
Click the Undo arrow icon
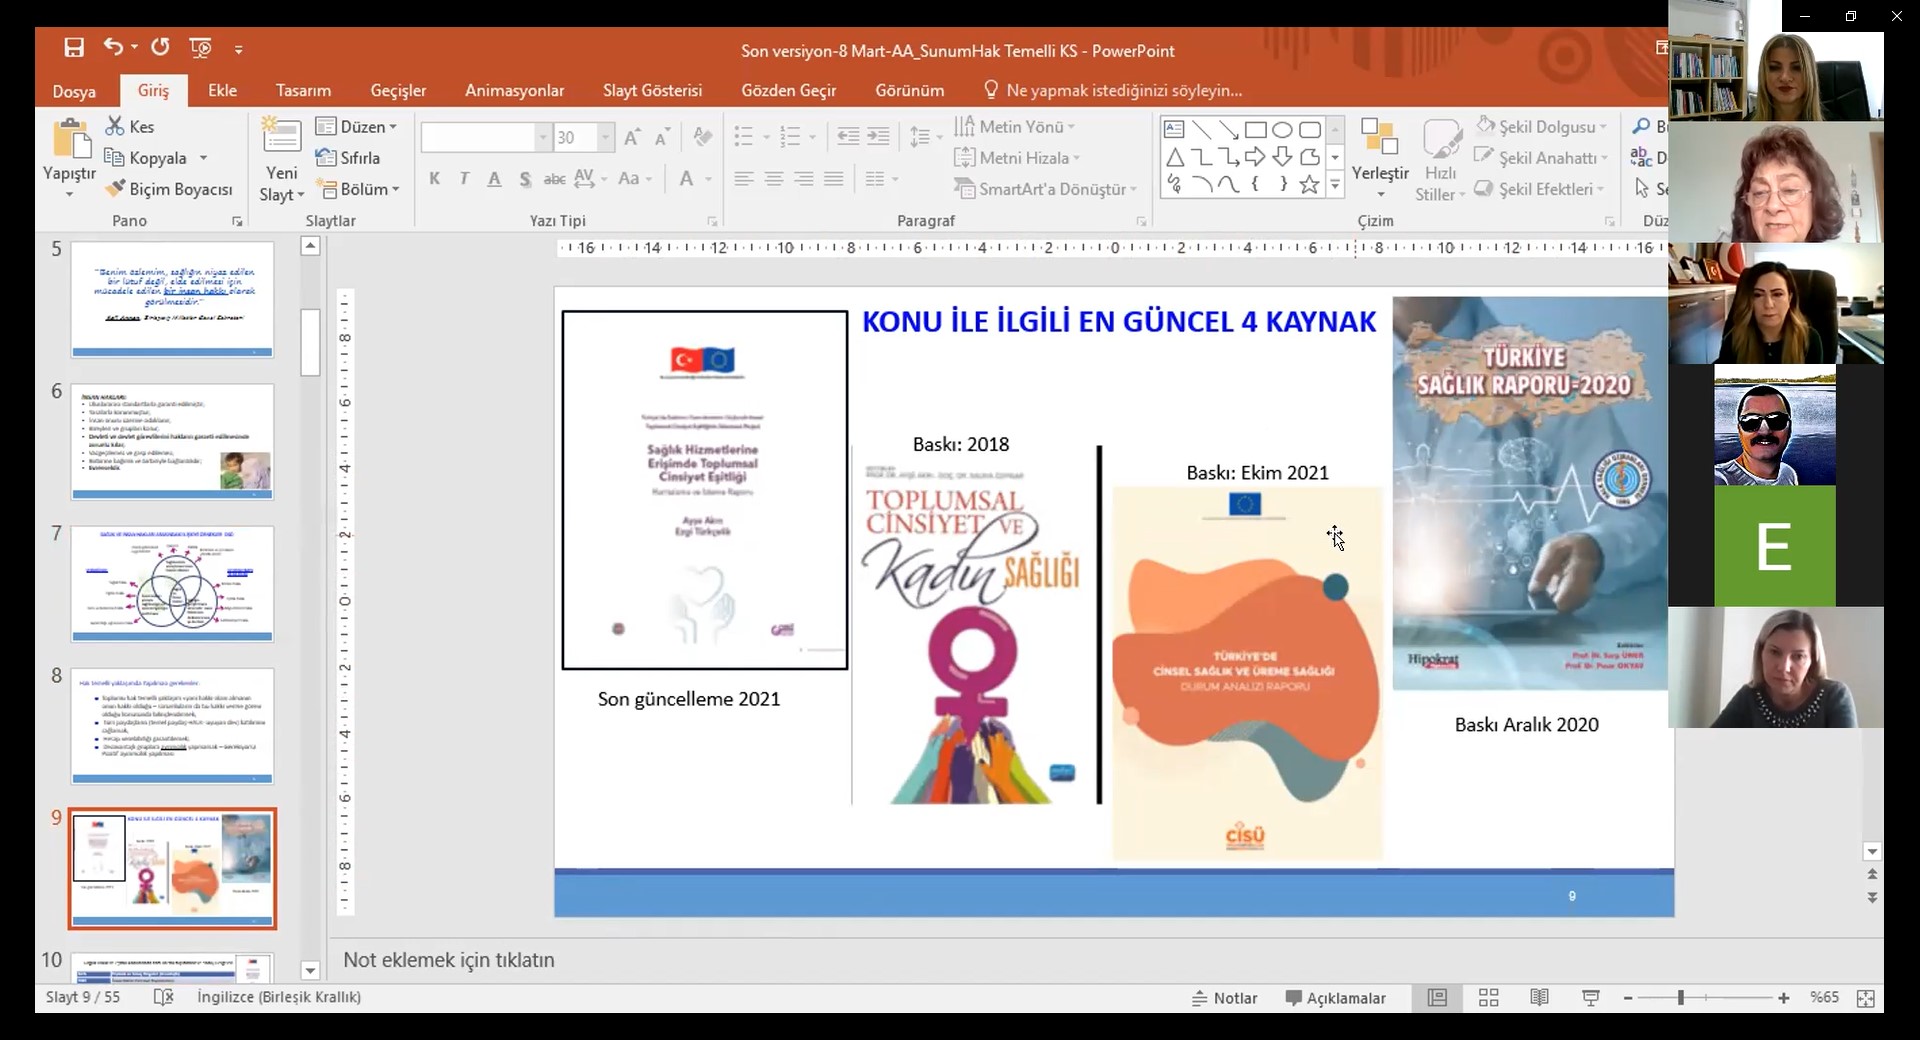click(113, 47)
